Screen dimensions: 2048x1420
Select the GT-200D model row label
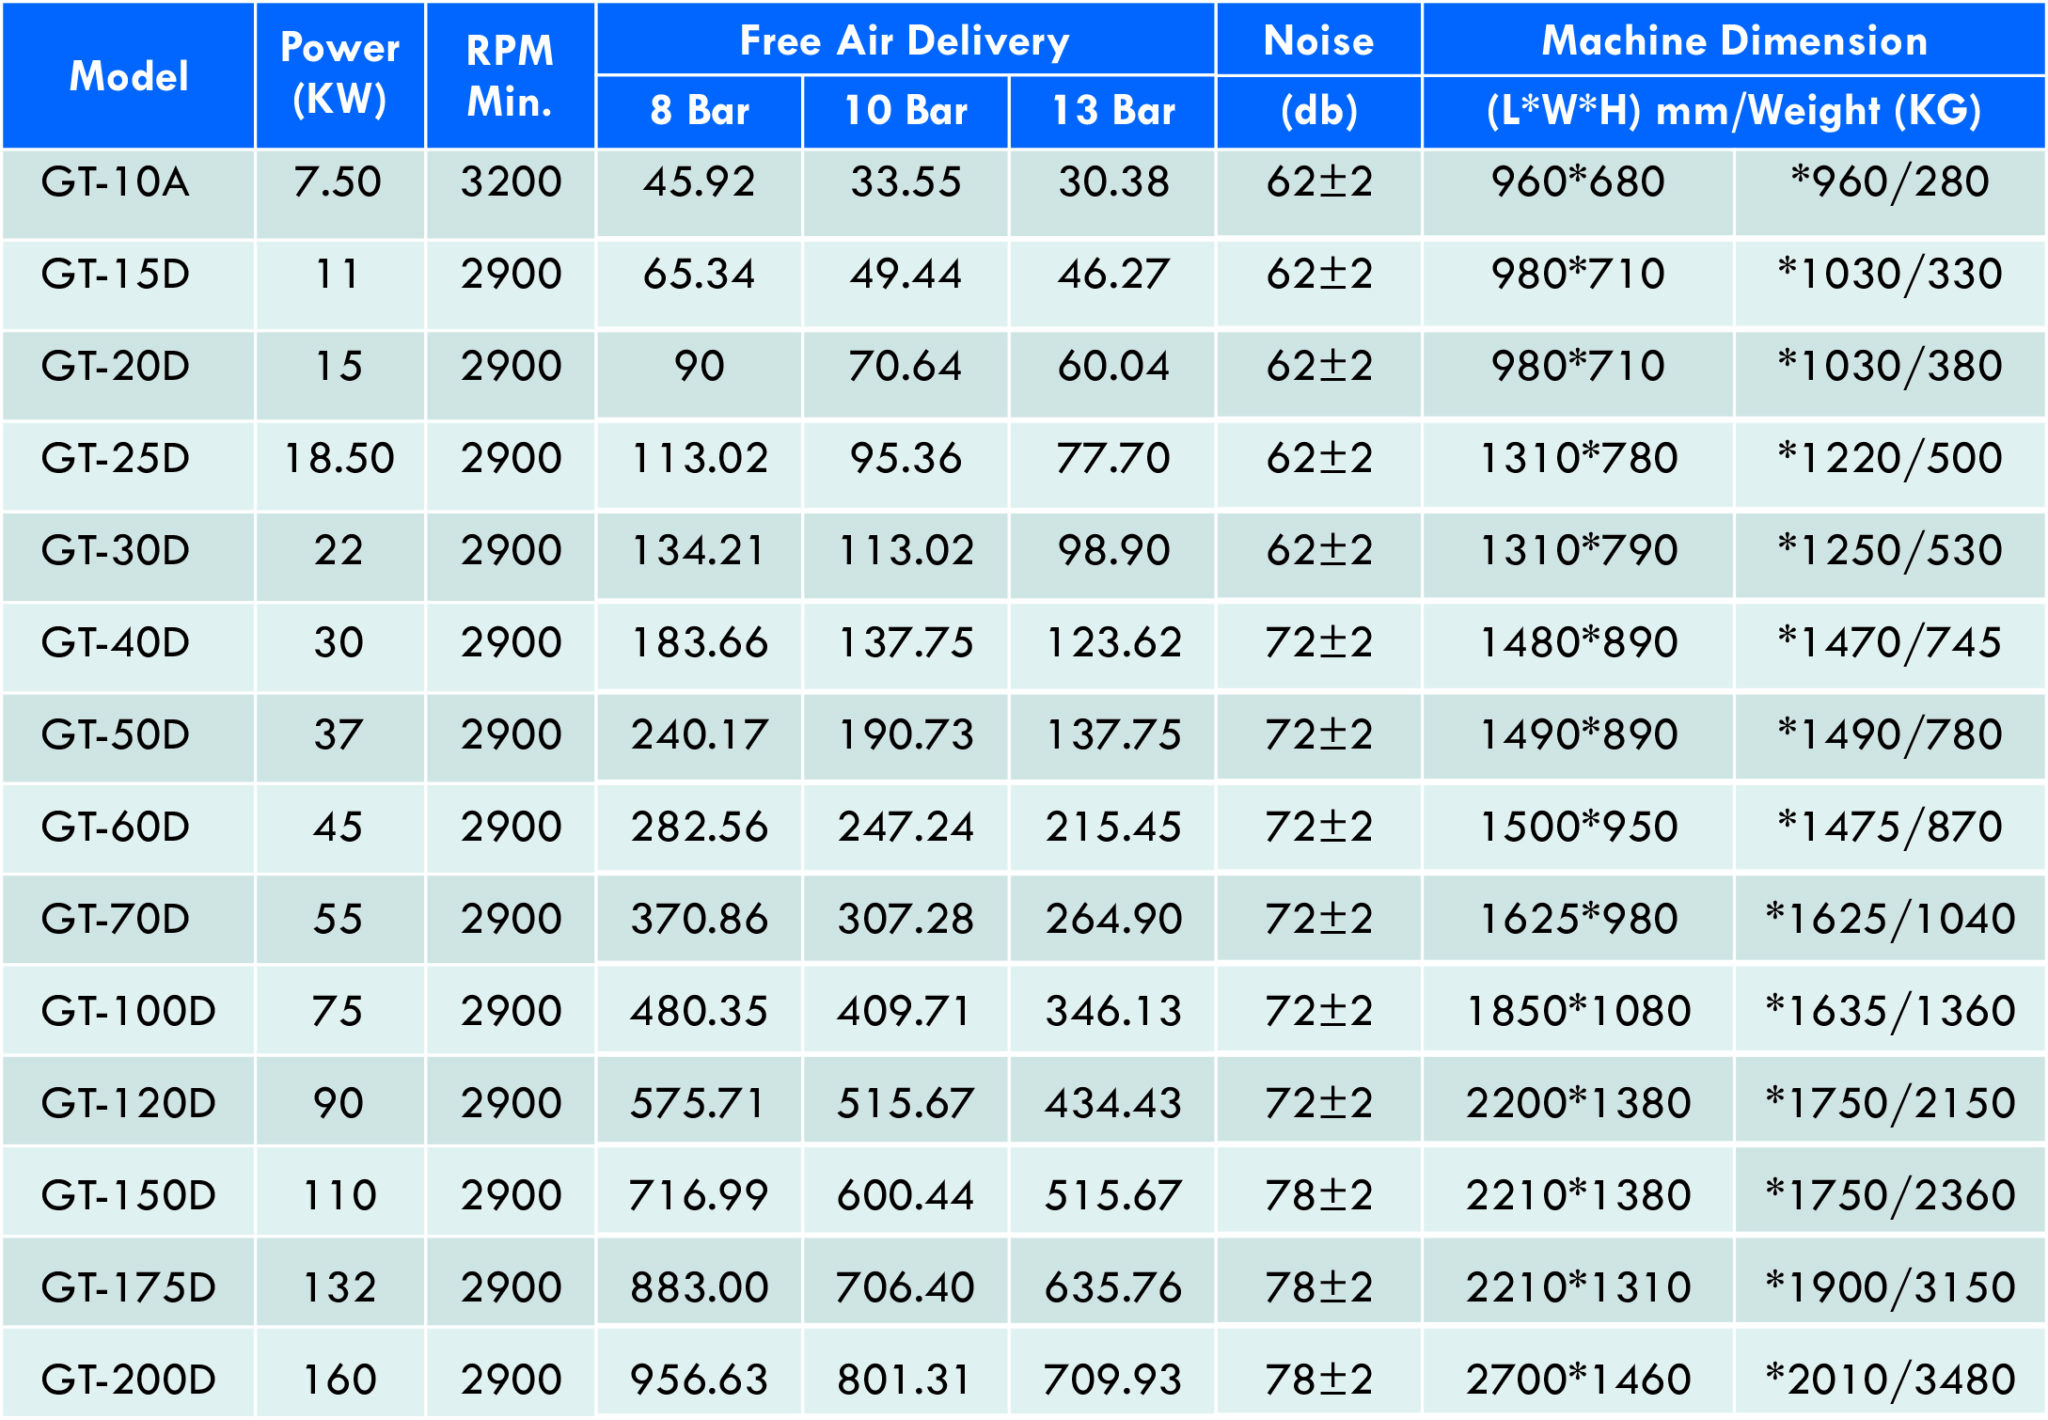tap(128, 1379)
